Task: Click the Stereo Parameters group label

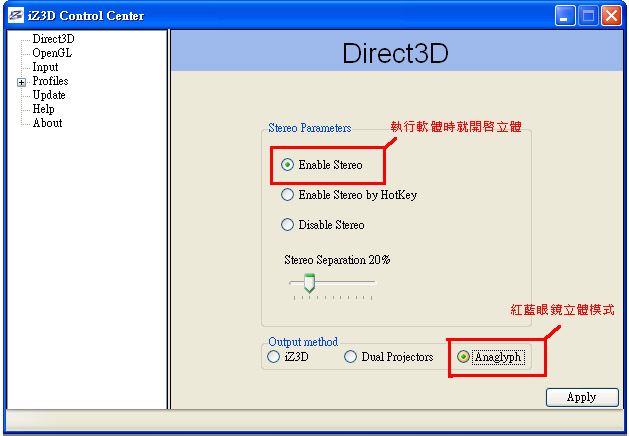Action: pos(310,128)
